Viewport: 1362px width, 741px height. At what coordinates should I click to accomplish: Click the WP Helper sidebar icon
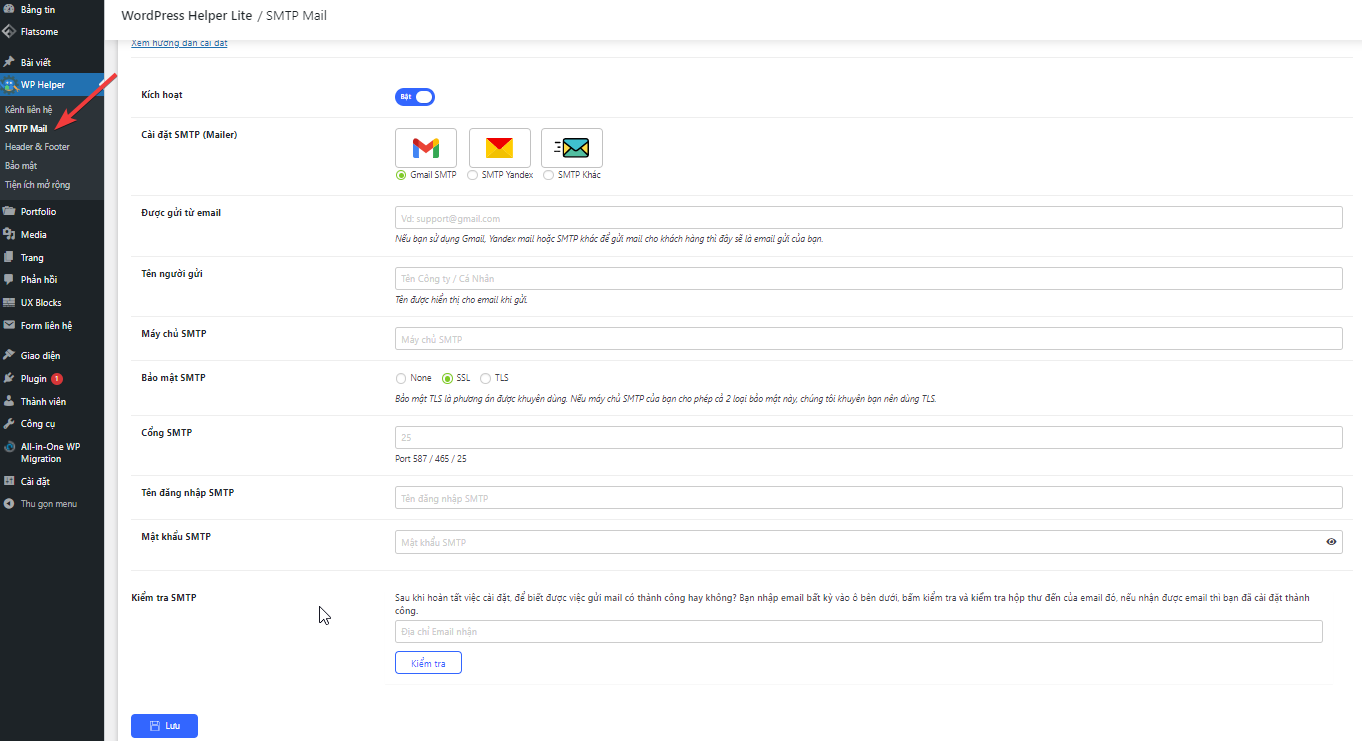tap(9, 85)
